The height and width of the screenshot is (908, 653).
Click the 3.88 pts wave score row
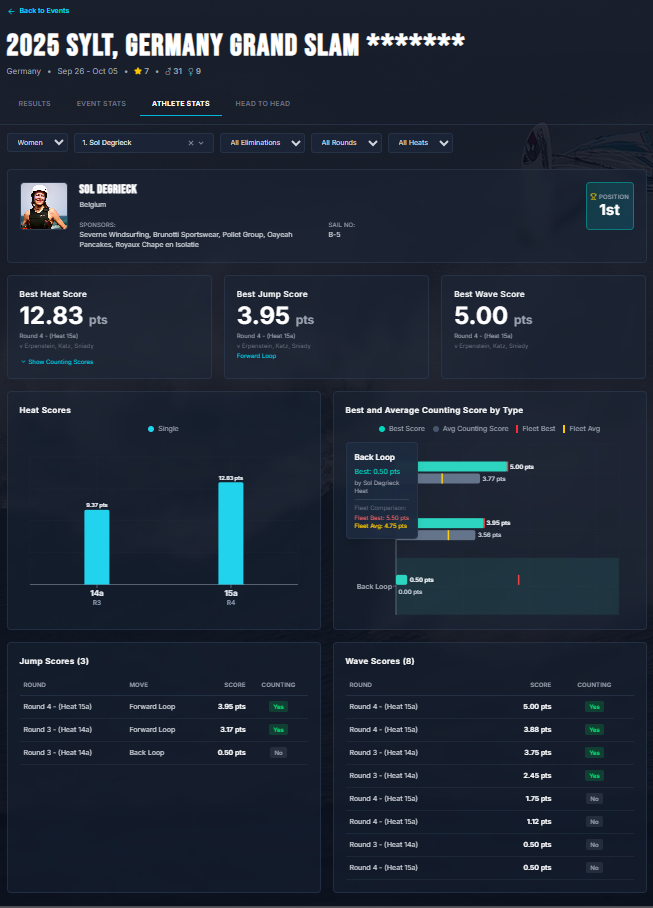[490, 730]
